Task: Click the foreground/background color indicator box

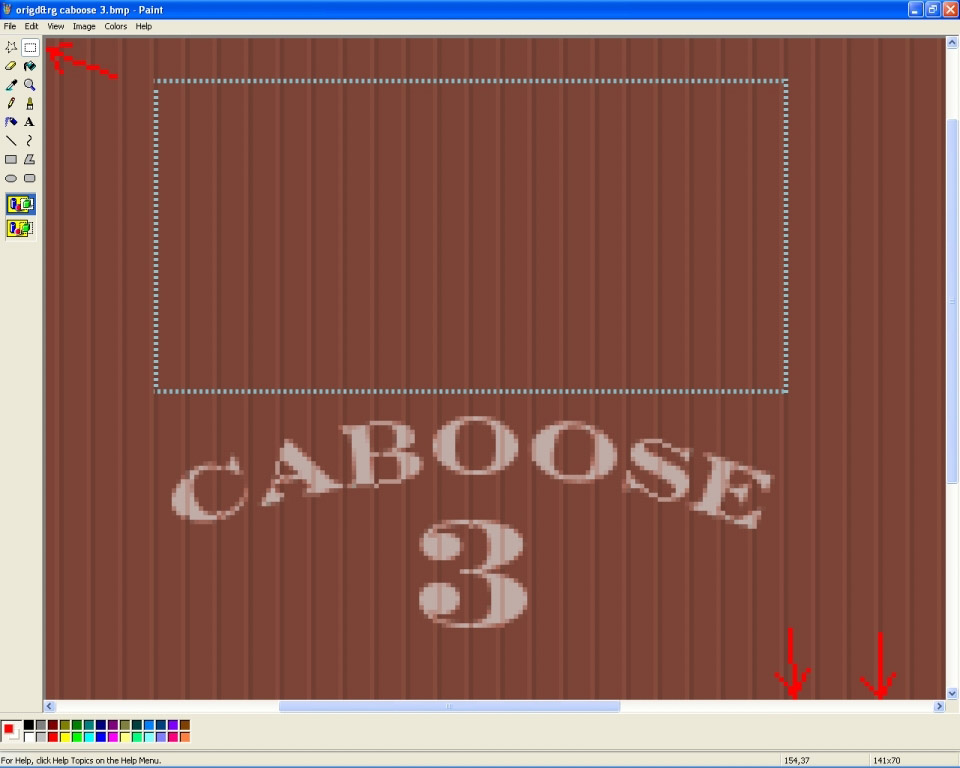Action: (11, 731)
